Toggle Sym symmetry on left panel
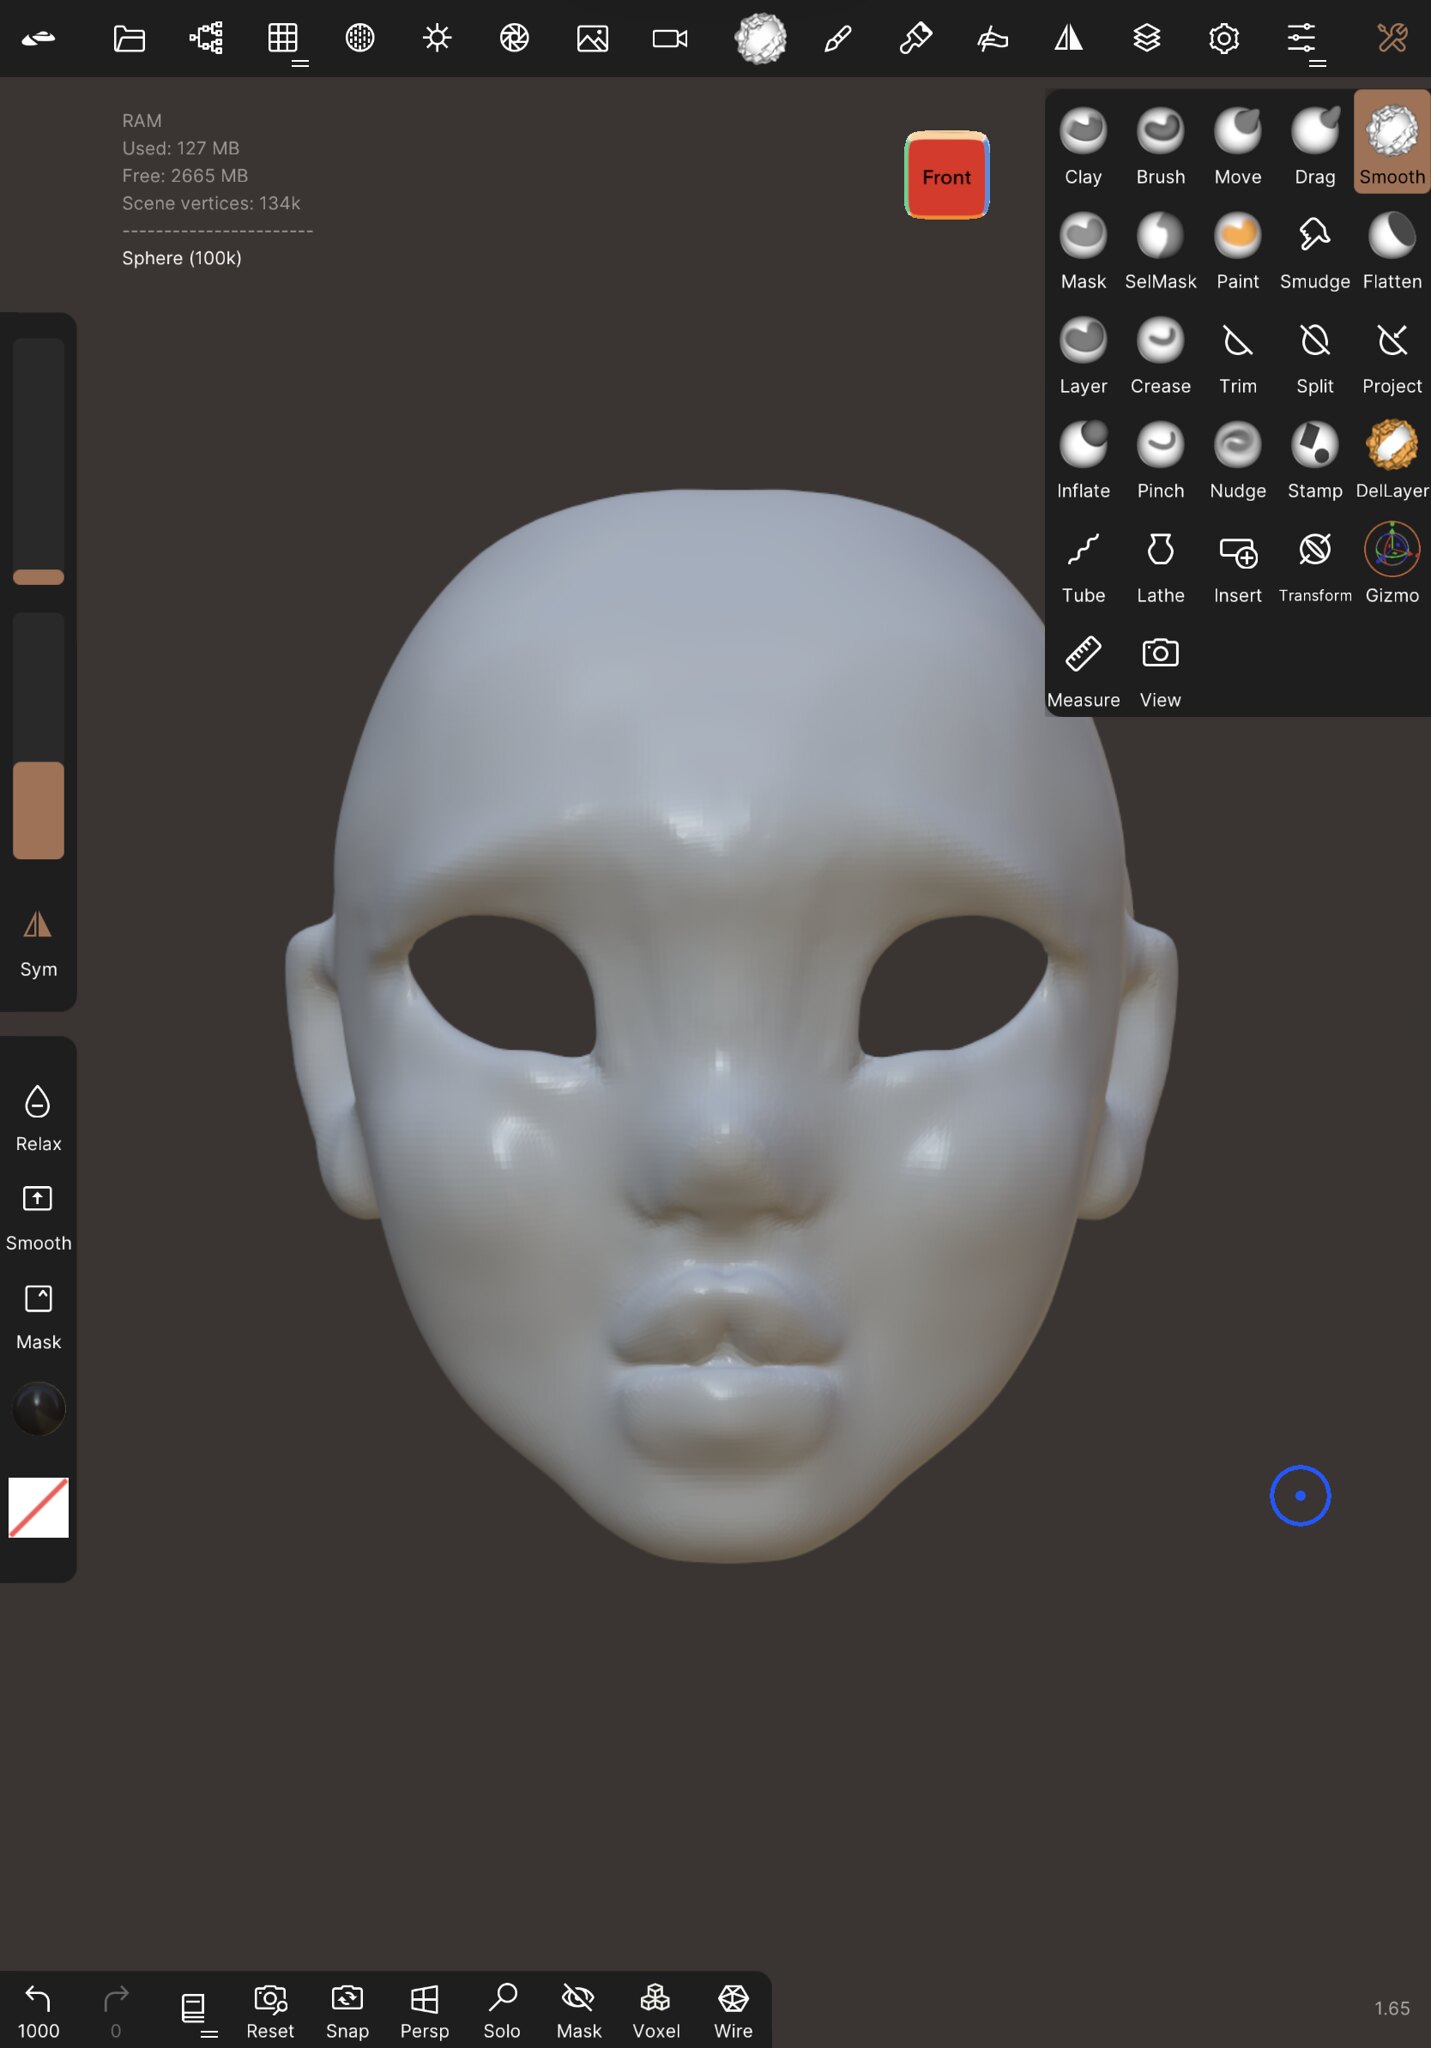 pyautogui.click(x=38, y=943)
